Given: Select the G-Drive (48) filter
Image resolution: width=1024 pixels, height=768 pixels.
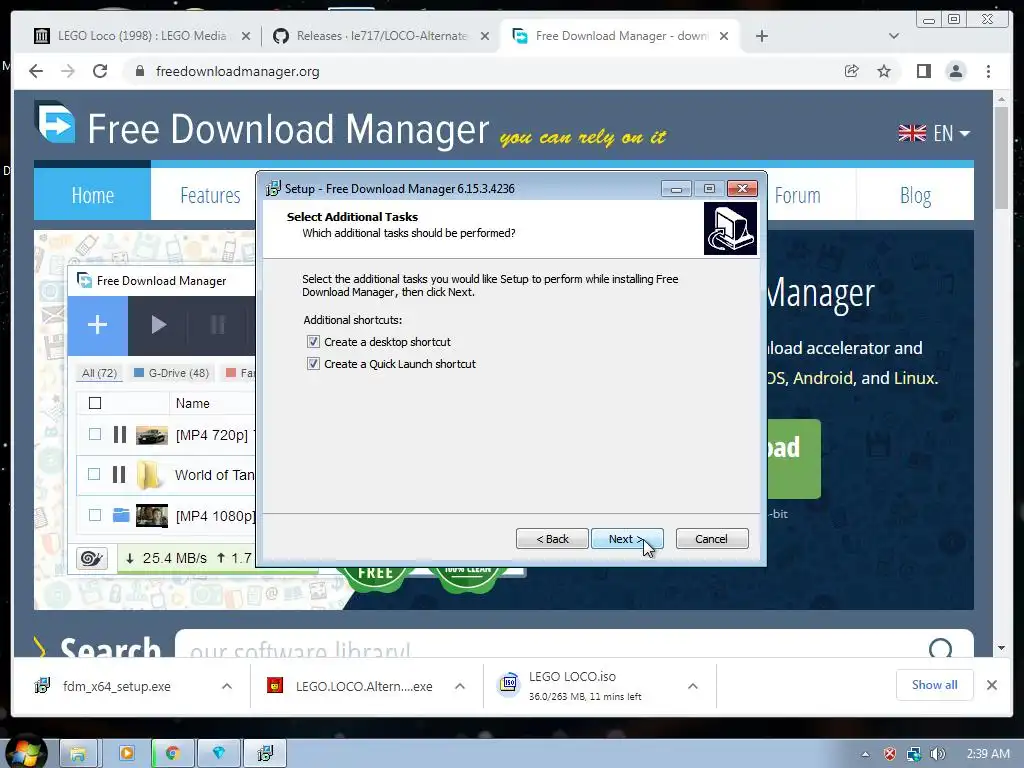Looking at the screenshot, I should pyautogui.click(x=171, y=373).
